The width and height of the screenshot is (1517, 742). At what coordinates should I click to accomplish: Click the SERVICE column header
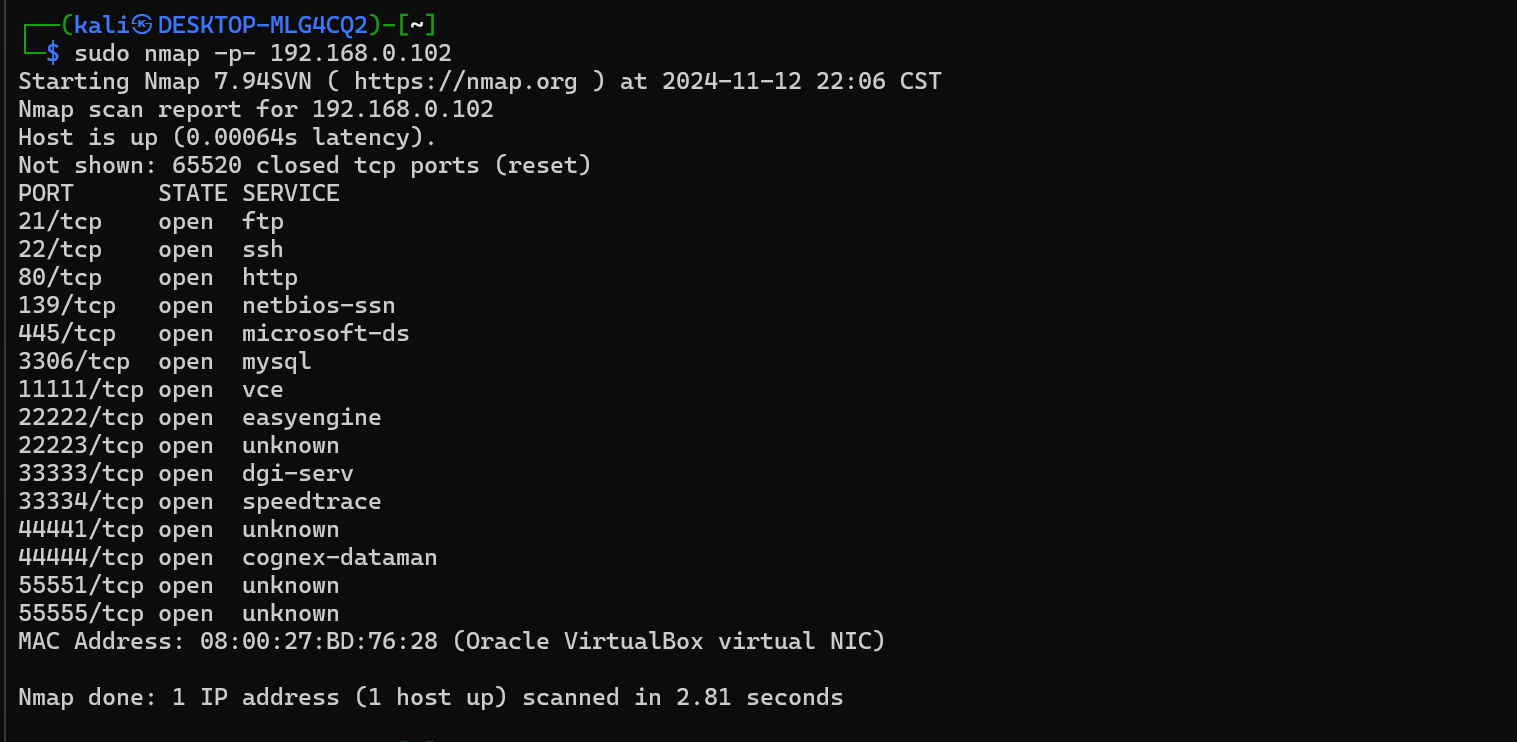tap(291, 193)
